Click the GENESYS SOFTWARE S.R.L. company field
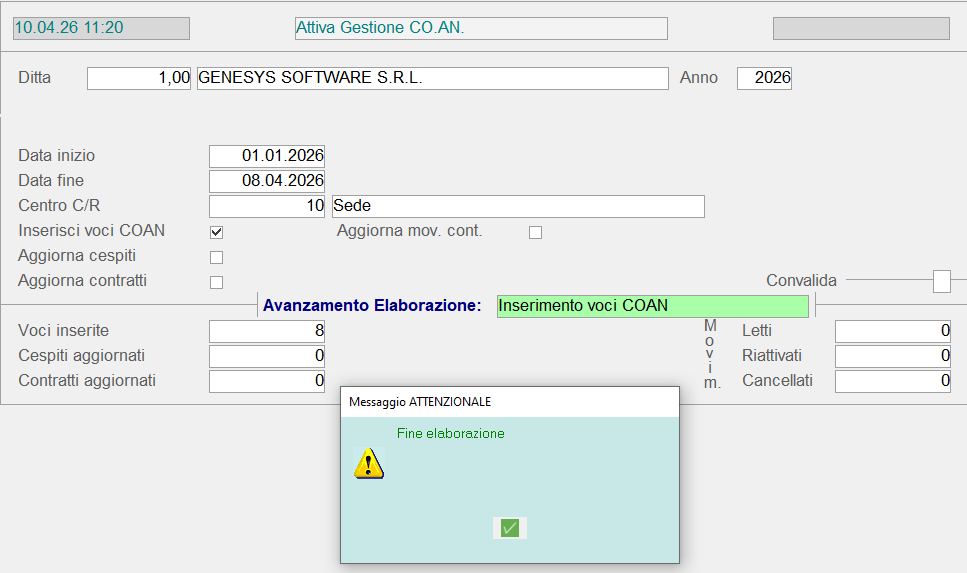This screenshot has height=573, width=967. coord(432,78)
